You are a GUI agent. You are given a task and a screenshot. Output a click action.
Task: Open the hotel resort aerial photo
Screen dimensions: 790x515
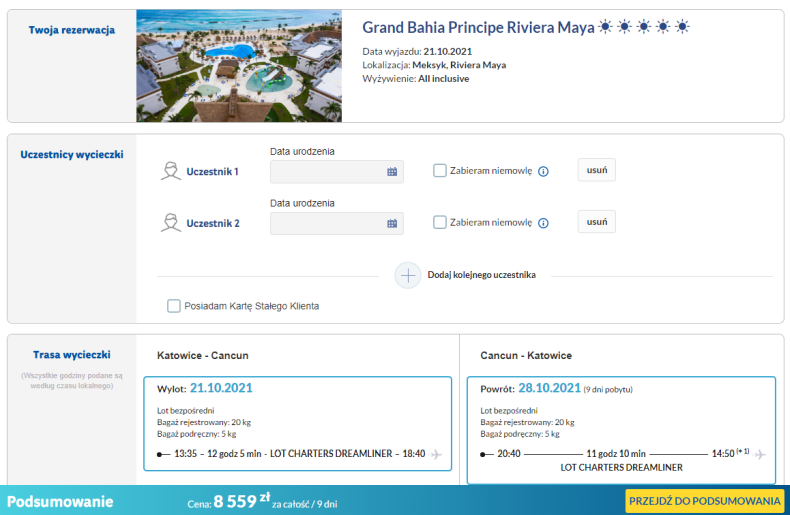239,66
